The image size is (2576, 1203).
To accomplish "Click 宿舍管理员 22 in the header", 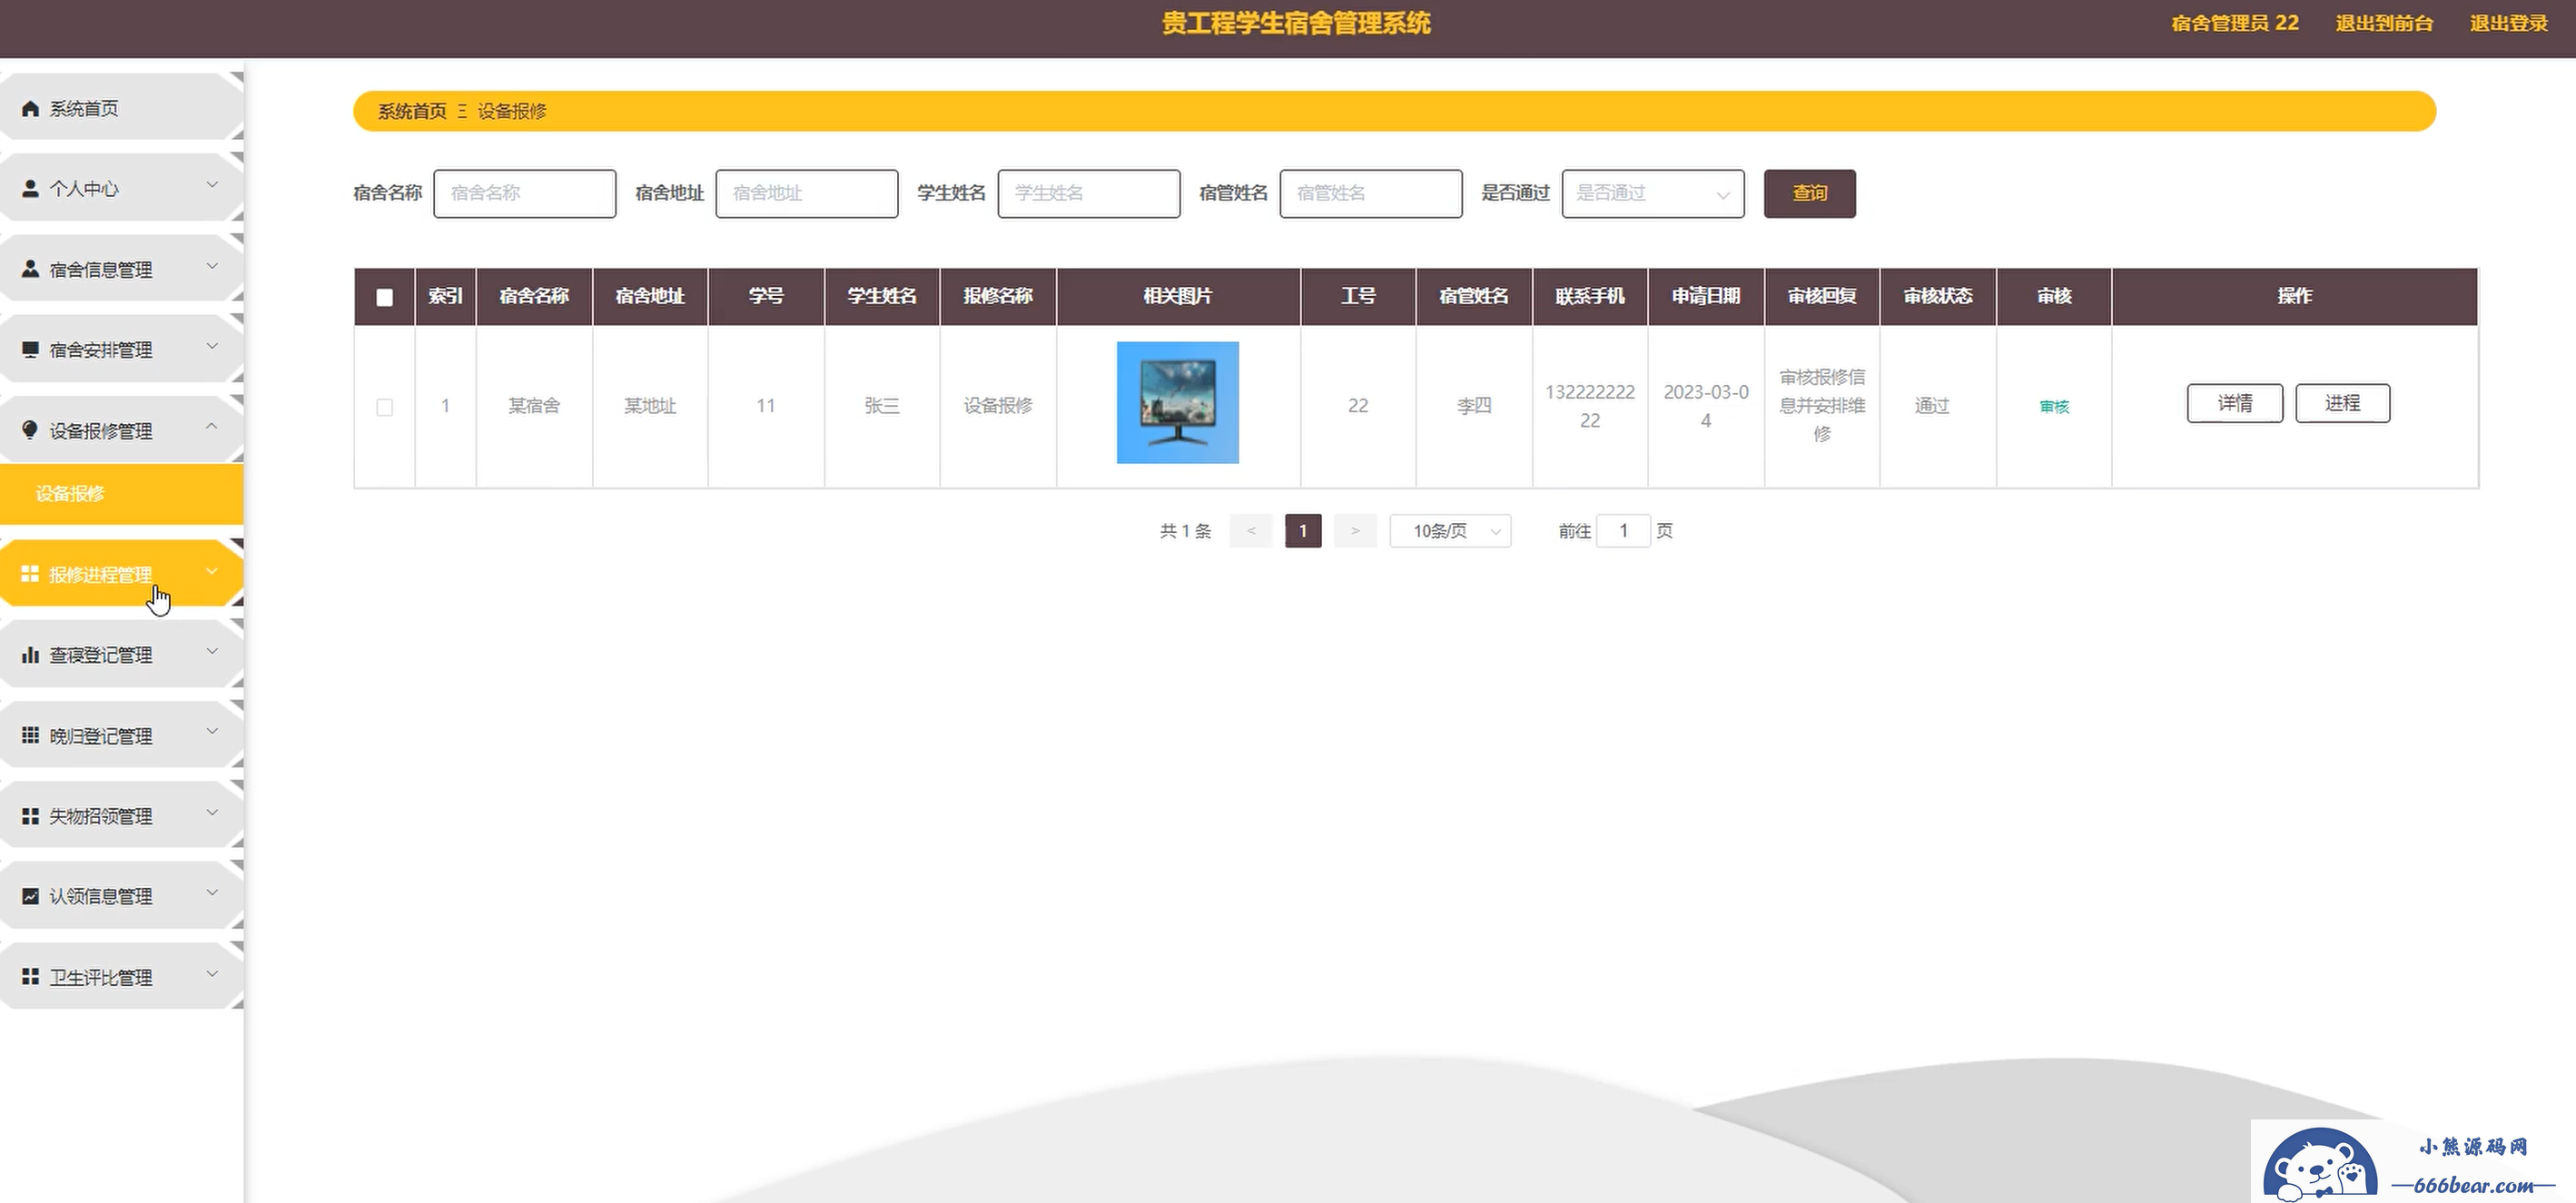I will pos(2235,23).
